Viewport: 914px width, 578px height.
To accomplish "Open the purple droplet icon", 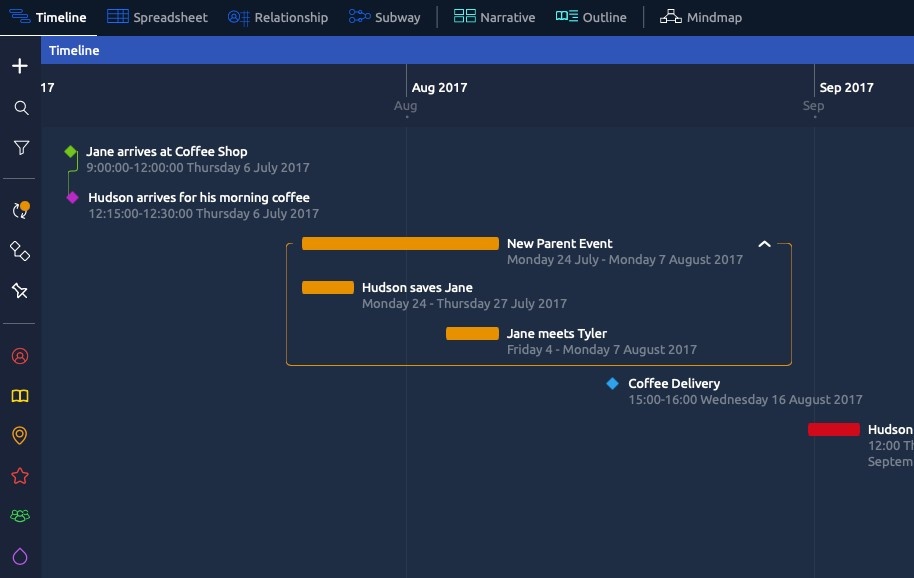I will pos(20,556).
